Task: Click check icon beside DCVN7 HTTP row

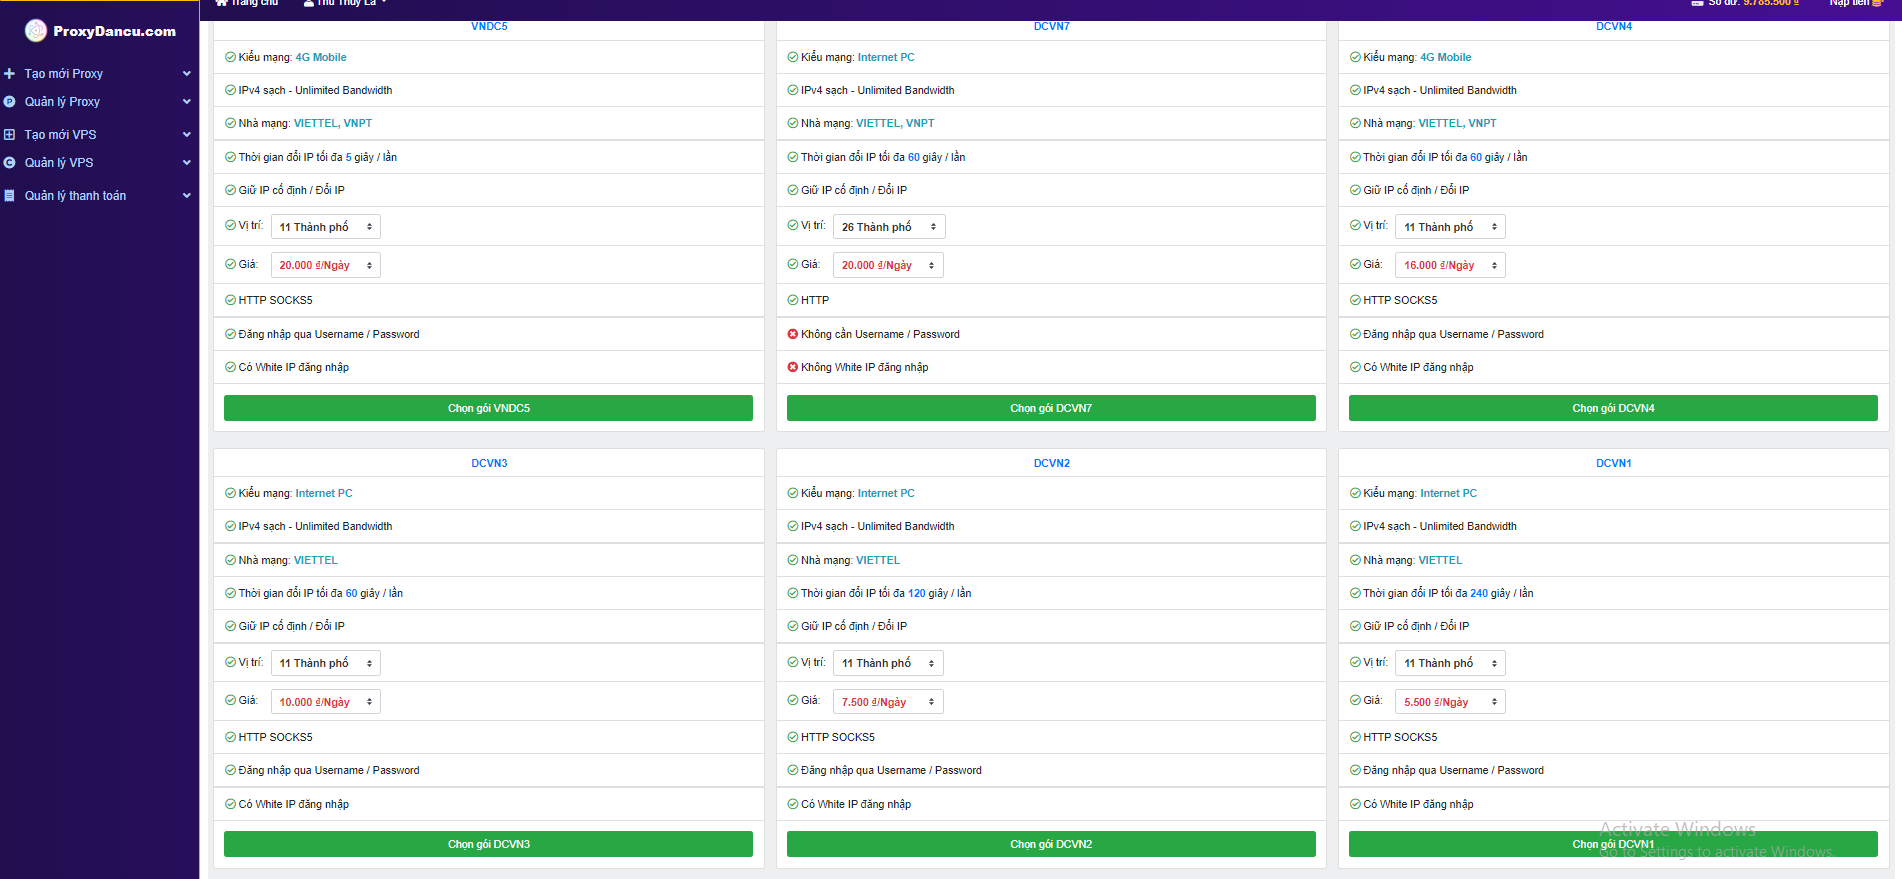Action: (x=793, y=300)
